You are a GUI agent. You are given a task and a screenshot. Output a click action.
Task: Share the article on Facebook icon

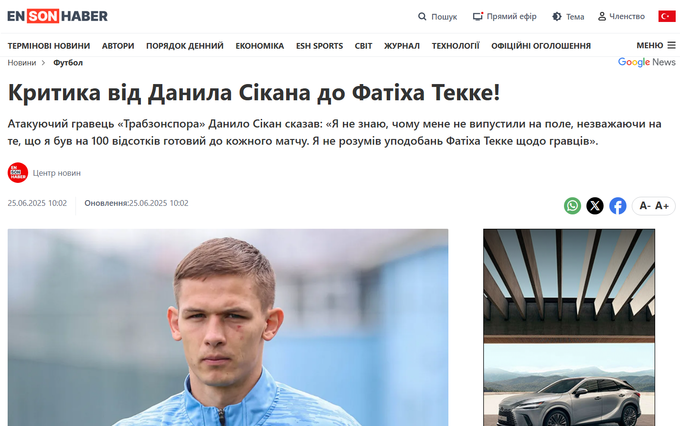[x=618, y=206]
